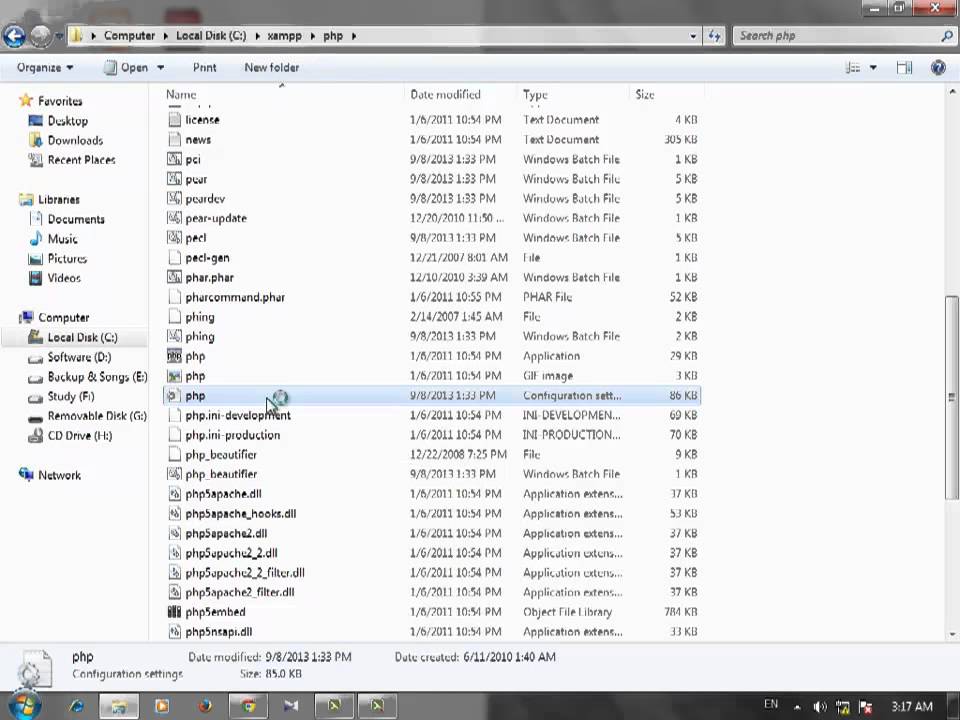Select Backup & Songs (E:) drive
960x720 pixels.
pyautogui.click(x=97, y=377)
